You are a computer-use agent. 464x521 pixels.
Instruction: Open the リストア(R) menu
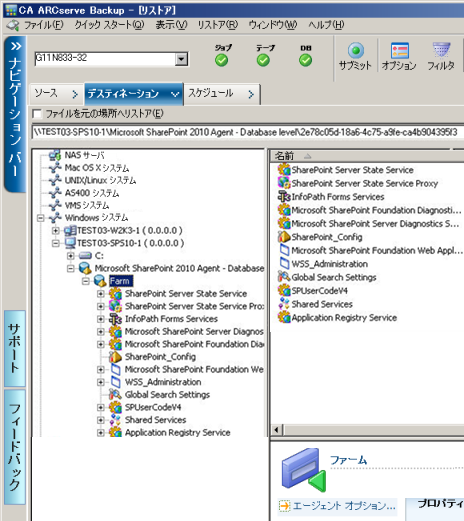218,25
